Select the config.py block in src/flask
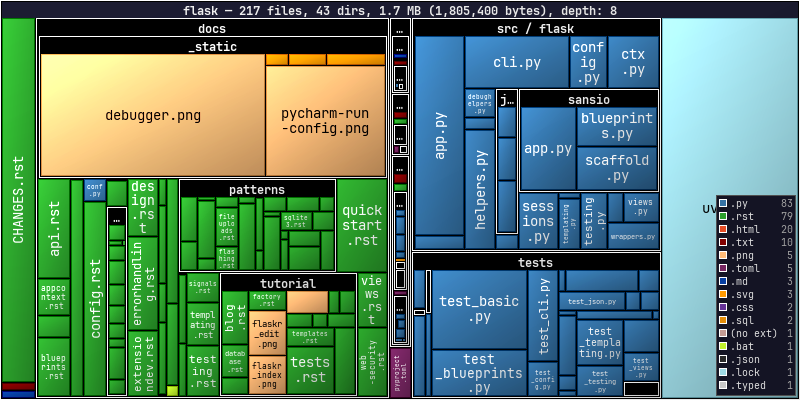Screen dimensions: 800x400 point(588,62)
